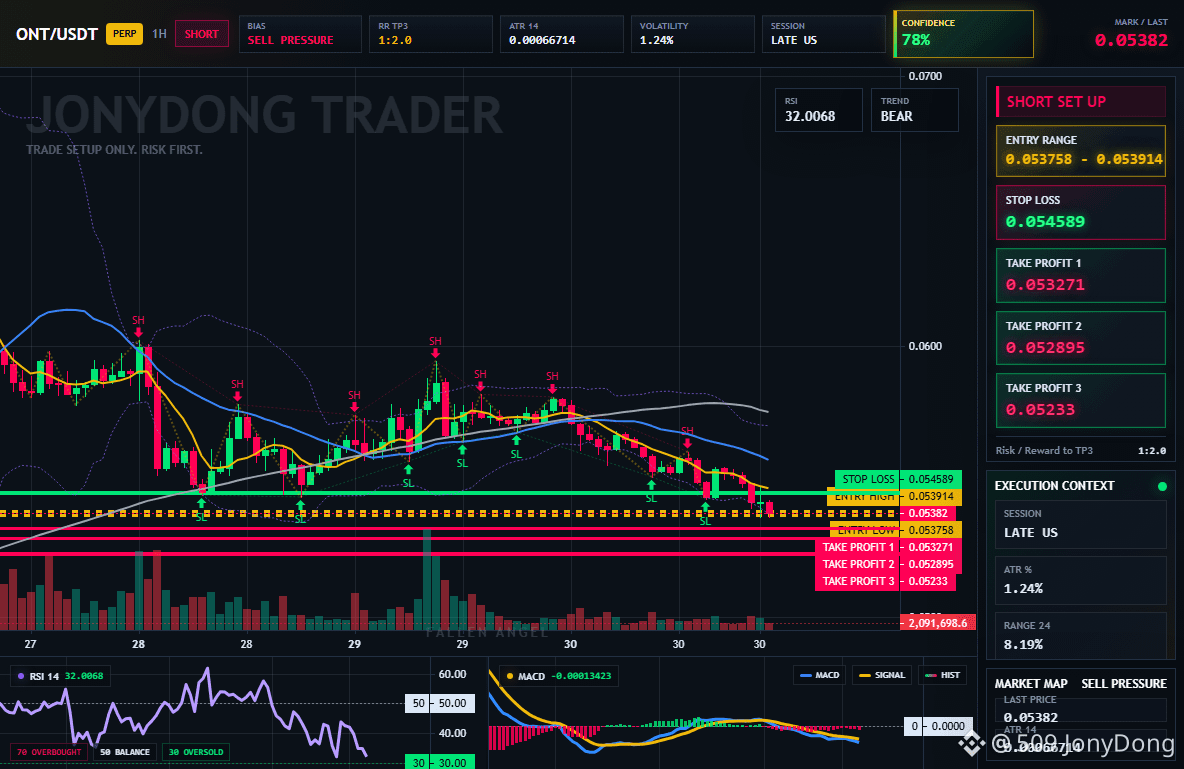Open the BIAS Sell Pressure card in top bar
Viewport: 1184px width, 769px height.
coord(301,34)
